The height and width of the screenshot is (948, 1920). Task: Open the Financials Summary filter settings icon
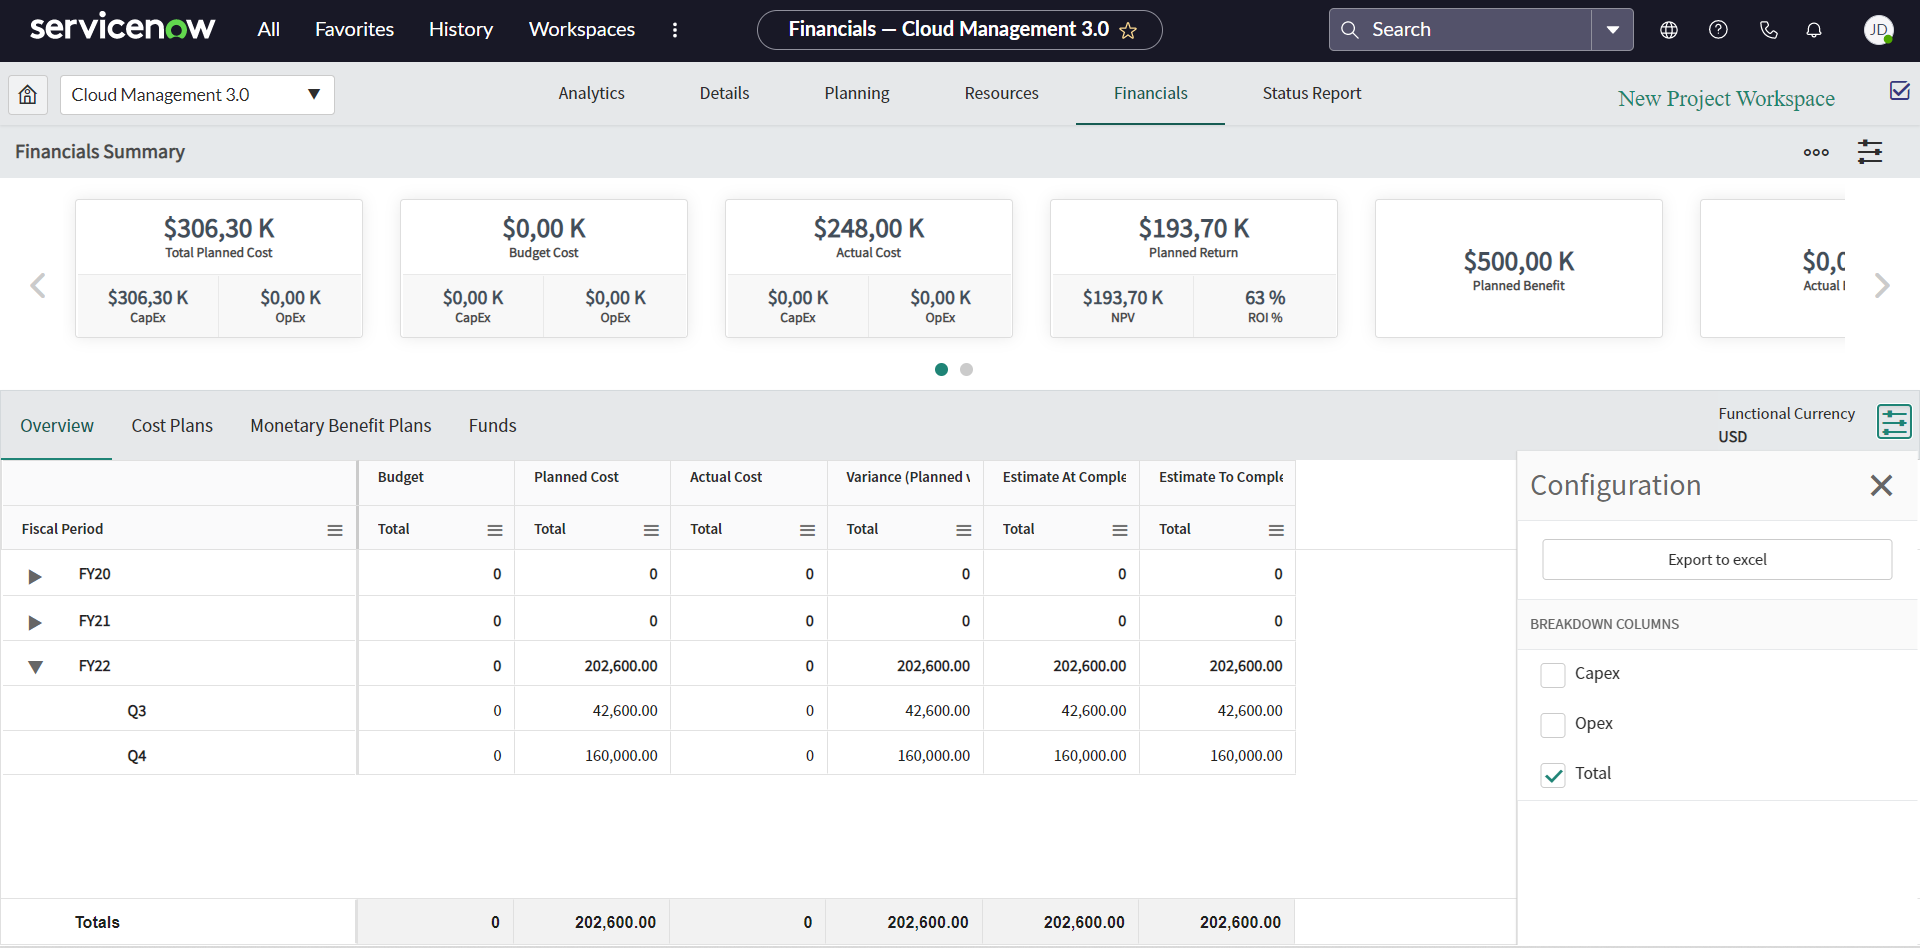pos(1871,151)
